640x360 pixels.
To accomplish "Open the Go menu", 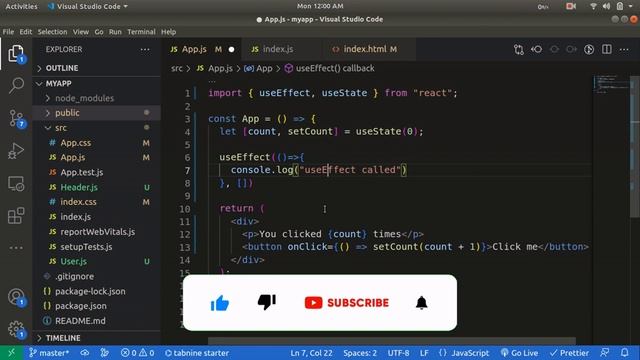I will tap(99, 32).
